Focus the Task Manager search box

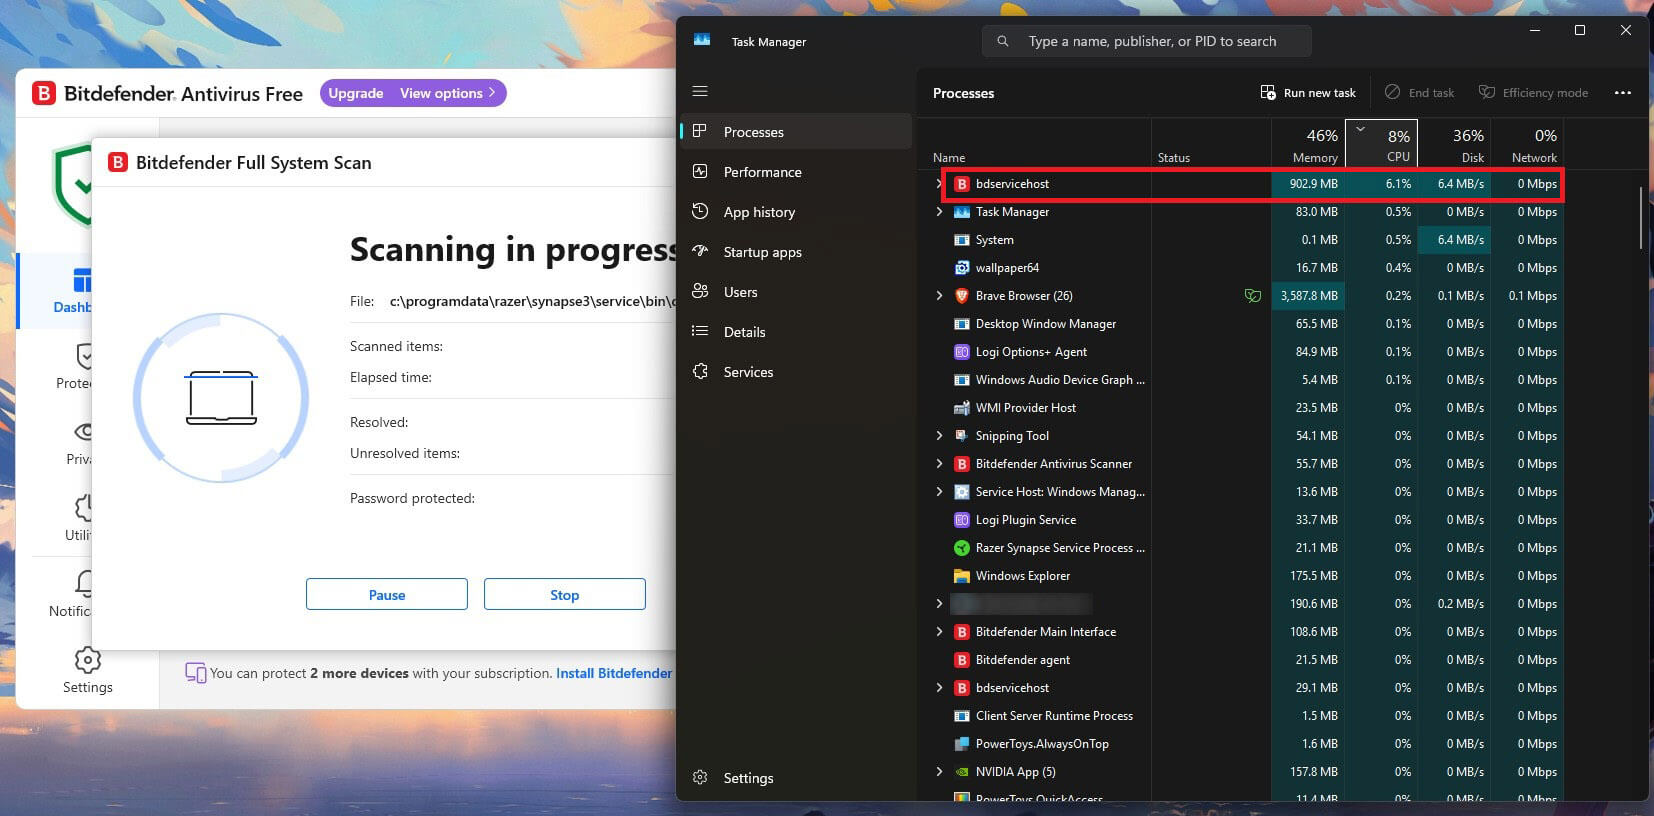point(1147,41)
